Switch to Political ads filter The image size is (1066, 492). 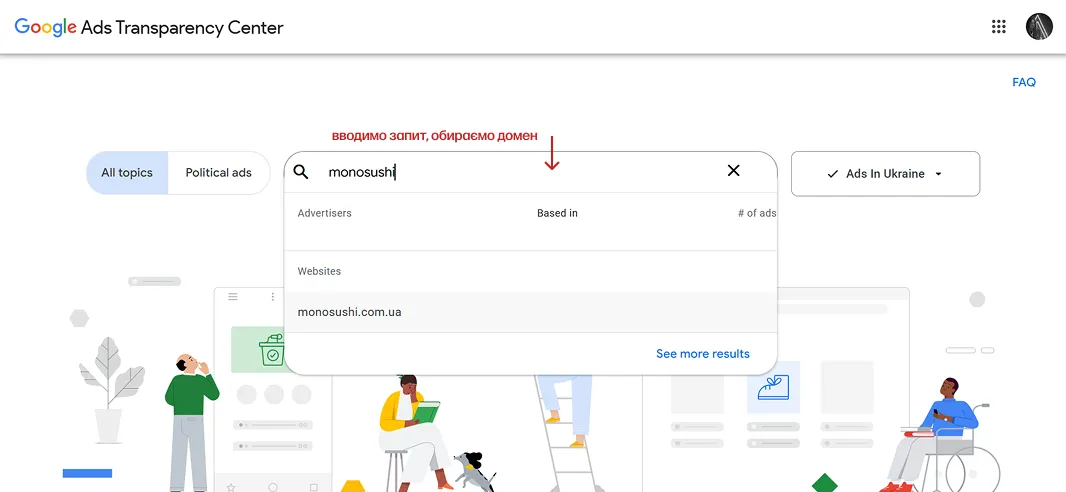pos(218,173)
